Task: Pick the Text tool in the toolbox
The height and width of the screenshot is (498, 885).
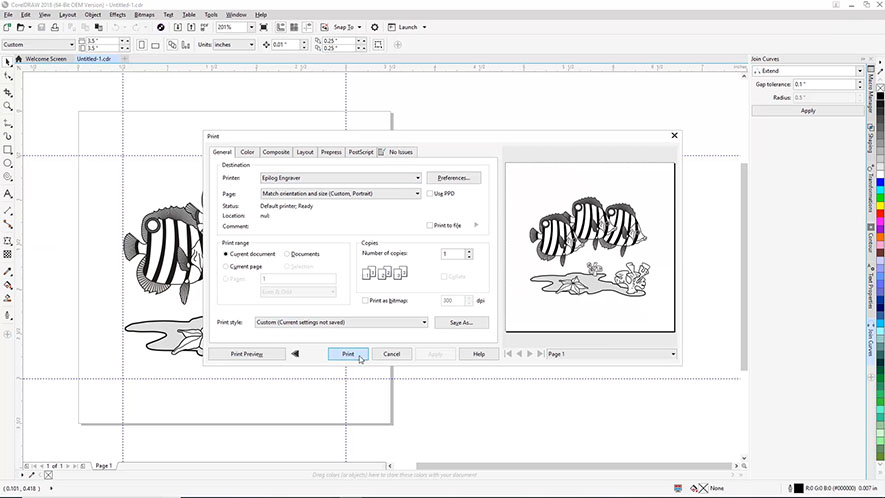Action: (x=8, y=193)
